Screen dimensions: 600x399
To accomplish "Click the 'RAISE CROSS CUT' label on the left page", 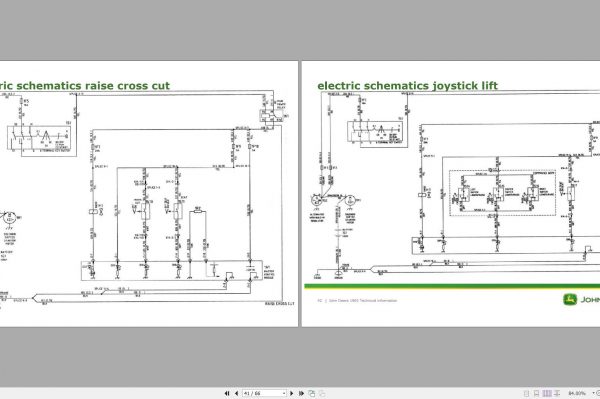I will [x=280, y=304].
